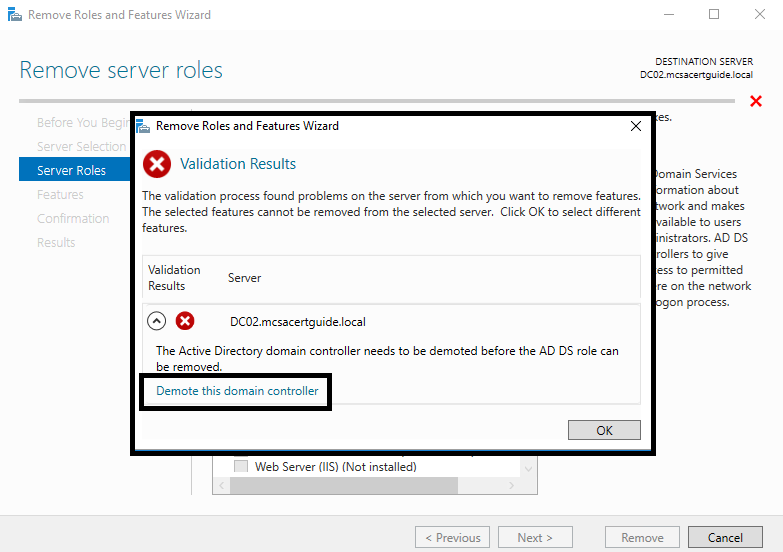Click the roles list scroll-down arrow
This screenshot has width=783, height=552.
(528, 469)
